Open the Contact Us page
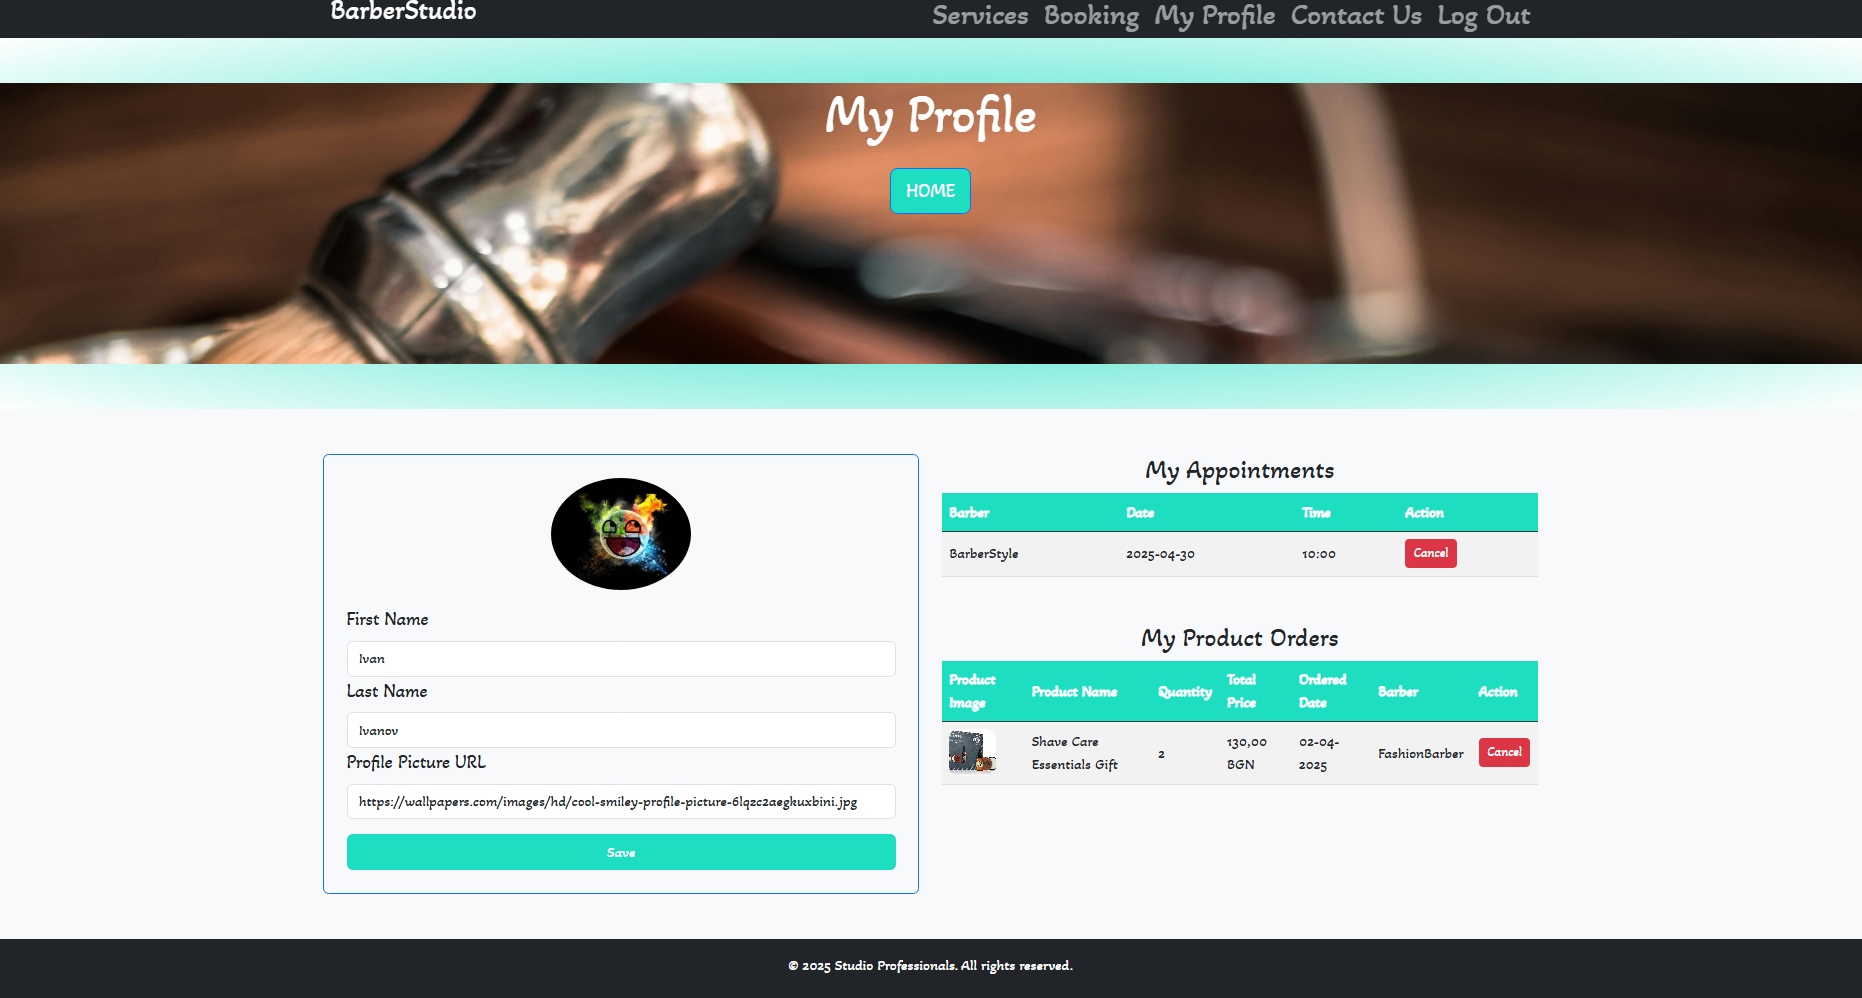Screen dimensions: 1862x998 coord(1356,16)
